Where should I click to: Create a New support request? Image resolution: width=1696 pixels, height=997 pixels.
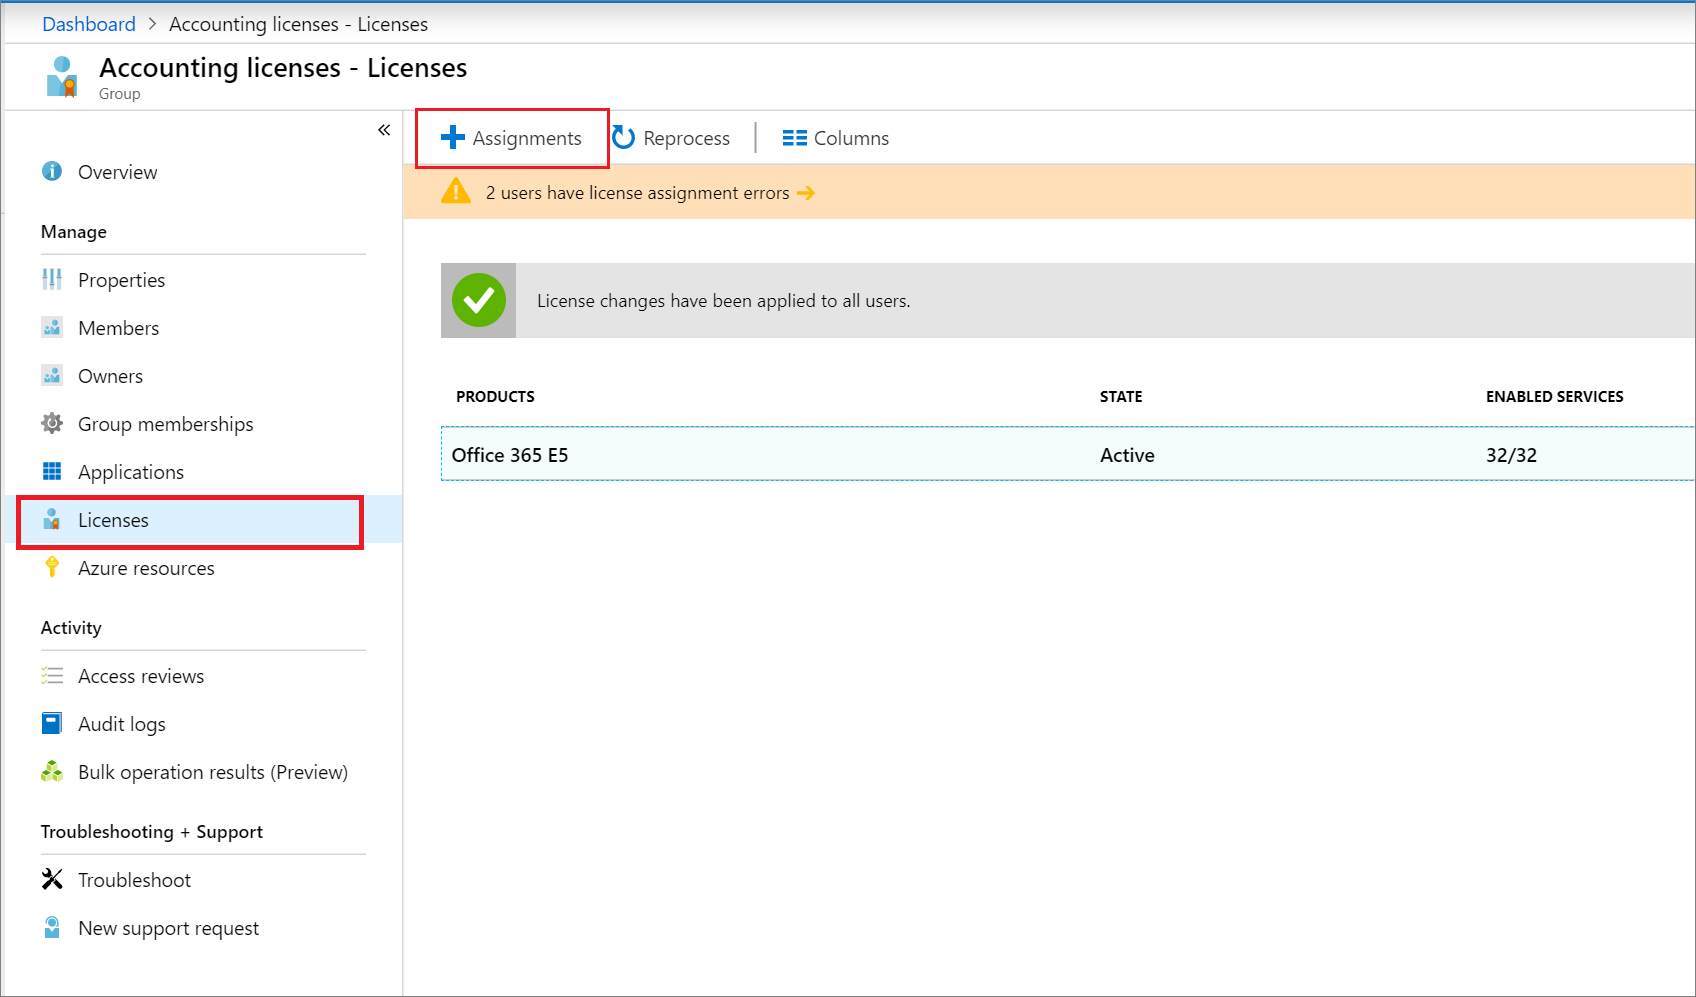pyautogui.click(x=168, y=928)
